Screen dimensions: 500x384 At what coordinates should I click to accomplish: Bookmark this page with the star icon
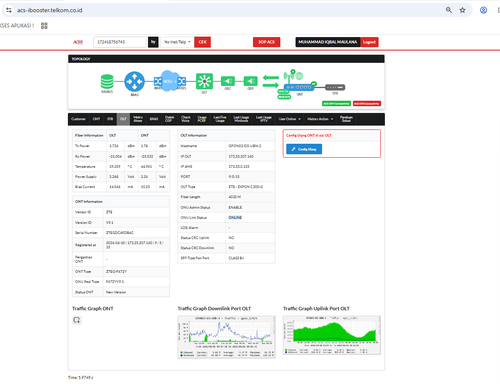pos(462,10)
